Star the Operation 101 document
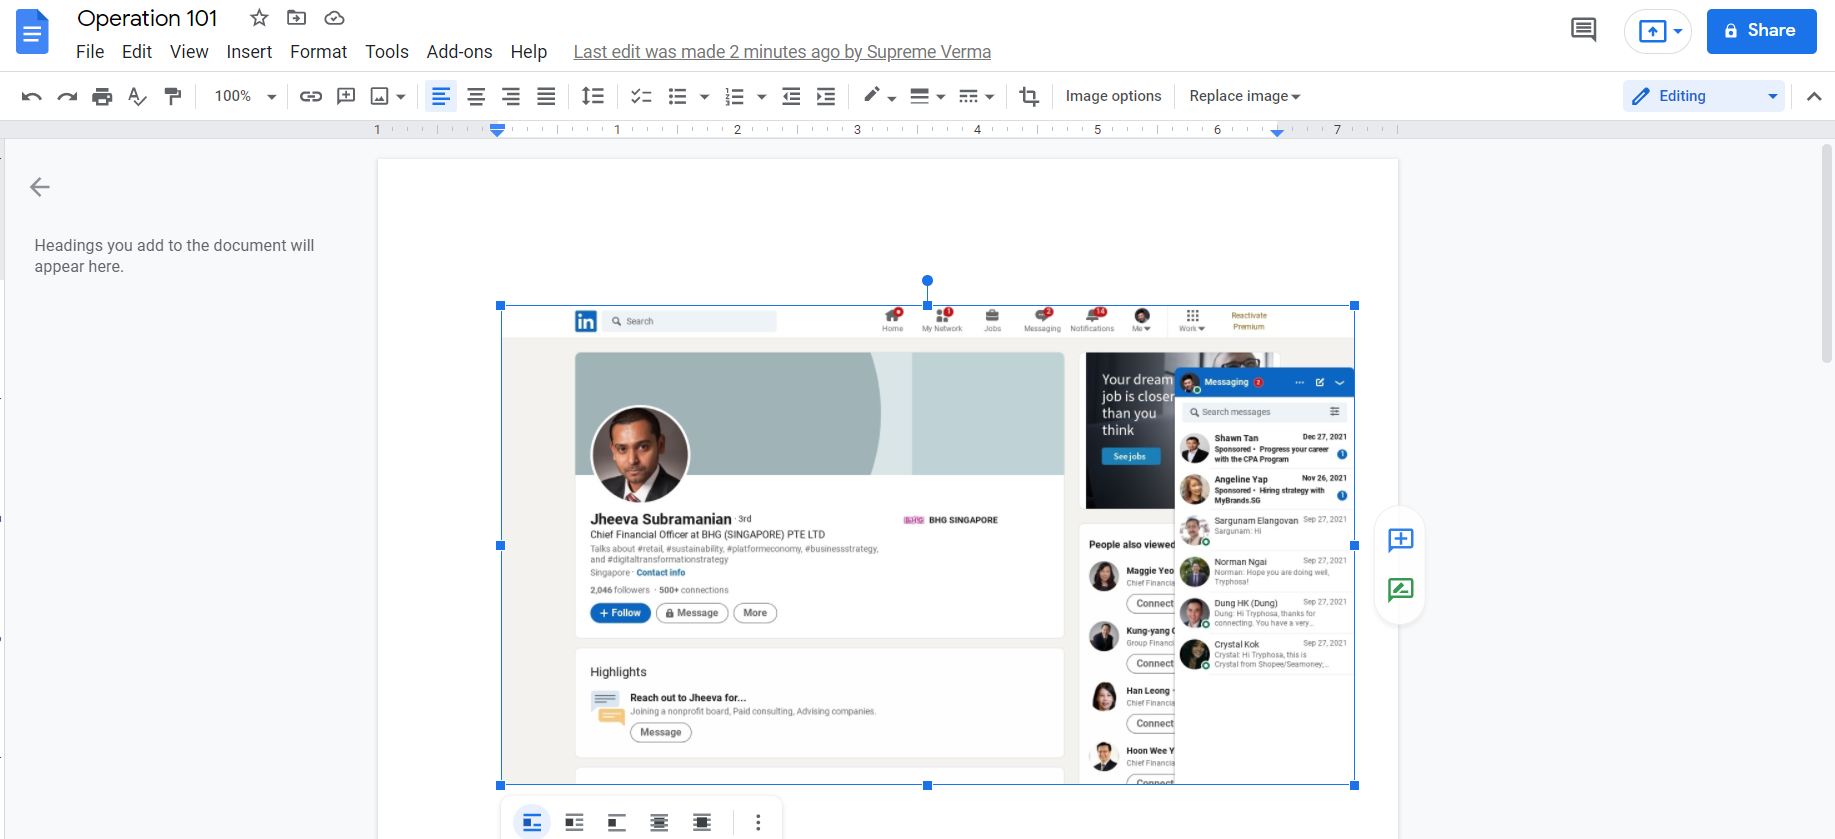This screenshot has width=1835, height=839. [259, 18]
